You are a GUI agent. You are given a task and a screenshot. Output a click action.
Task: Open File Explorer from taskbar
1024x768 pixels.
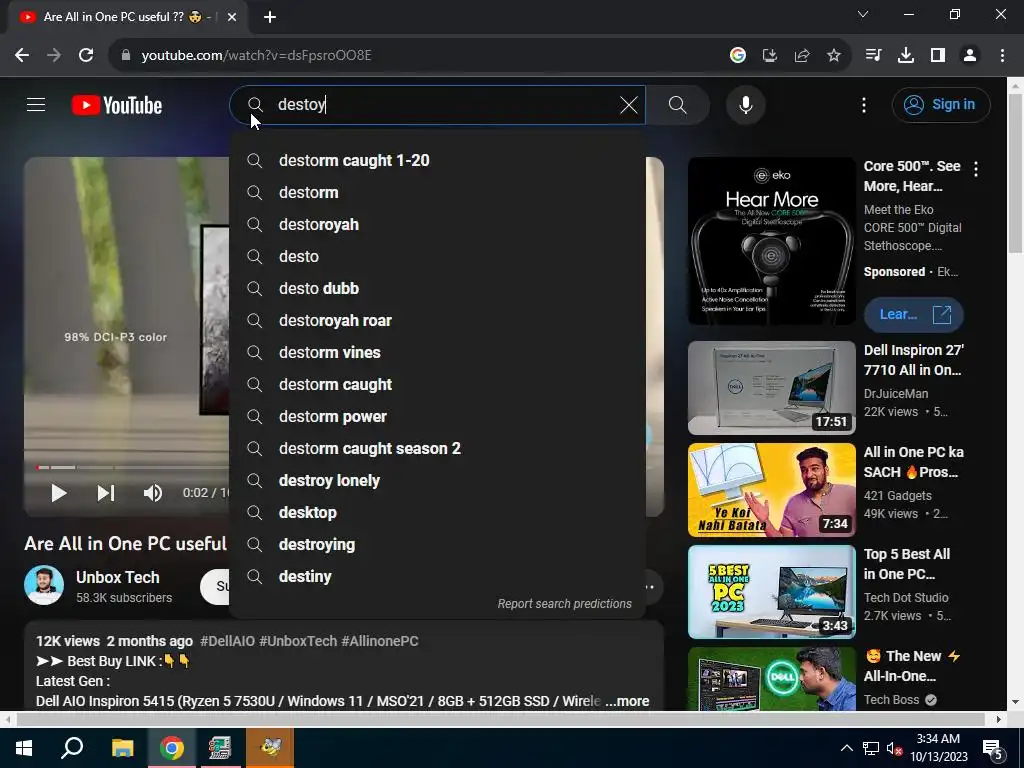tap(122, 748)
